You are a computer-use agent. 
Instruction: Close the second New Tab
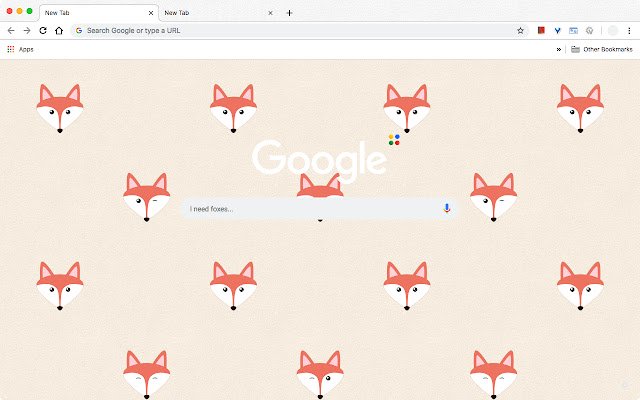270,13
